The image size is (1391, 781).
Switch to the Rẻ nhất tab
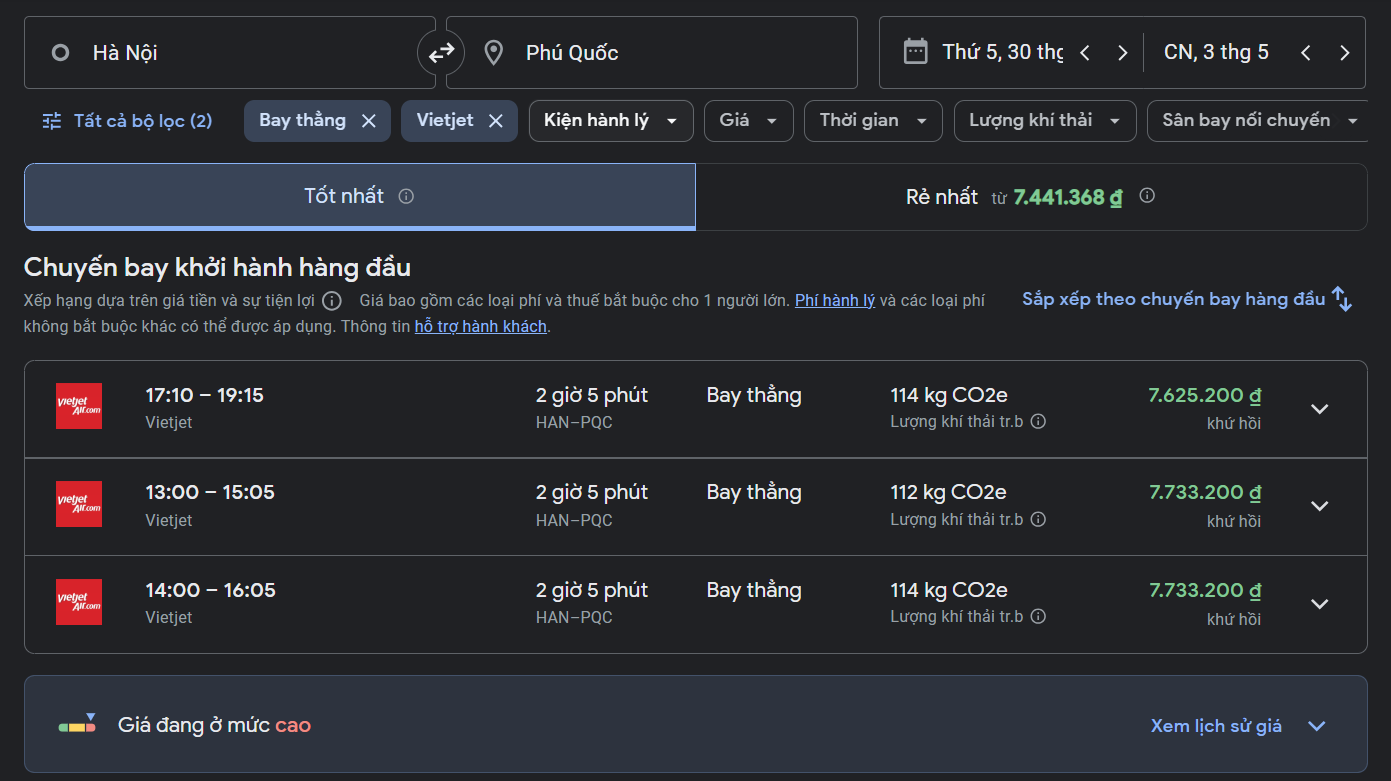pos(1030,197)
